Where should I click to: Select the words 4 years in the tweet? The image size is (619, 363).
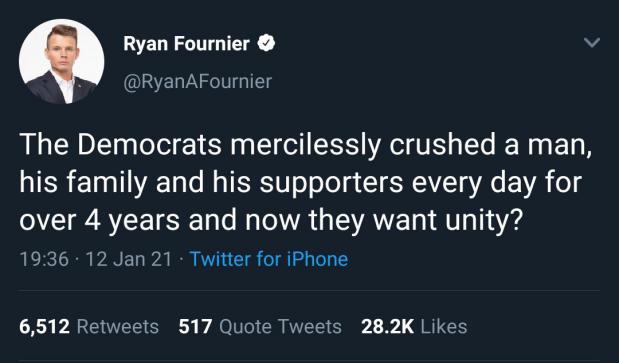click(x=131, y=221)
